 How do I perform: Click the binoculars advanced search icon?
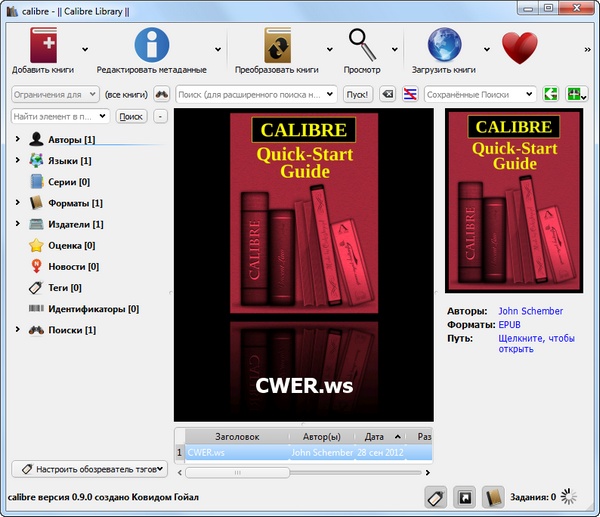pyautogui.click(x=161, y=94)
